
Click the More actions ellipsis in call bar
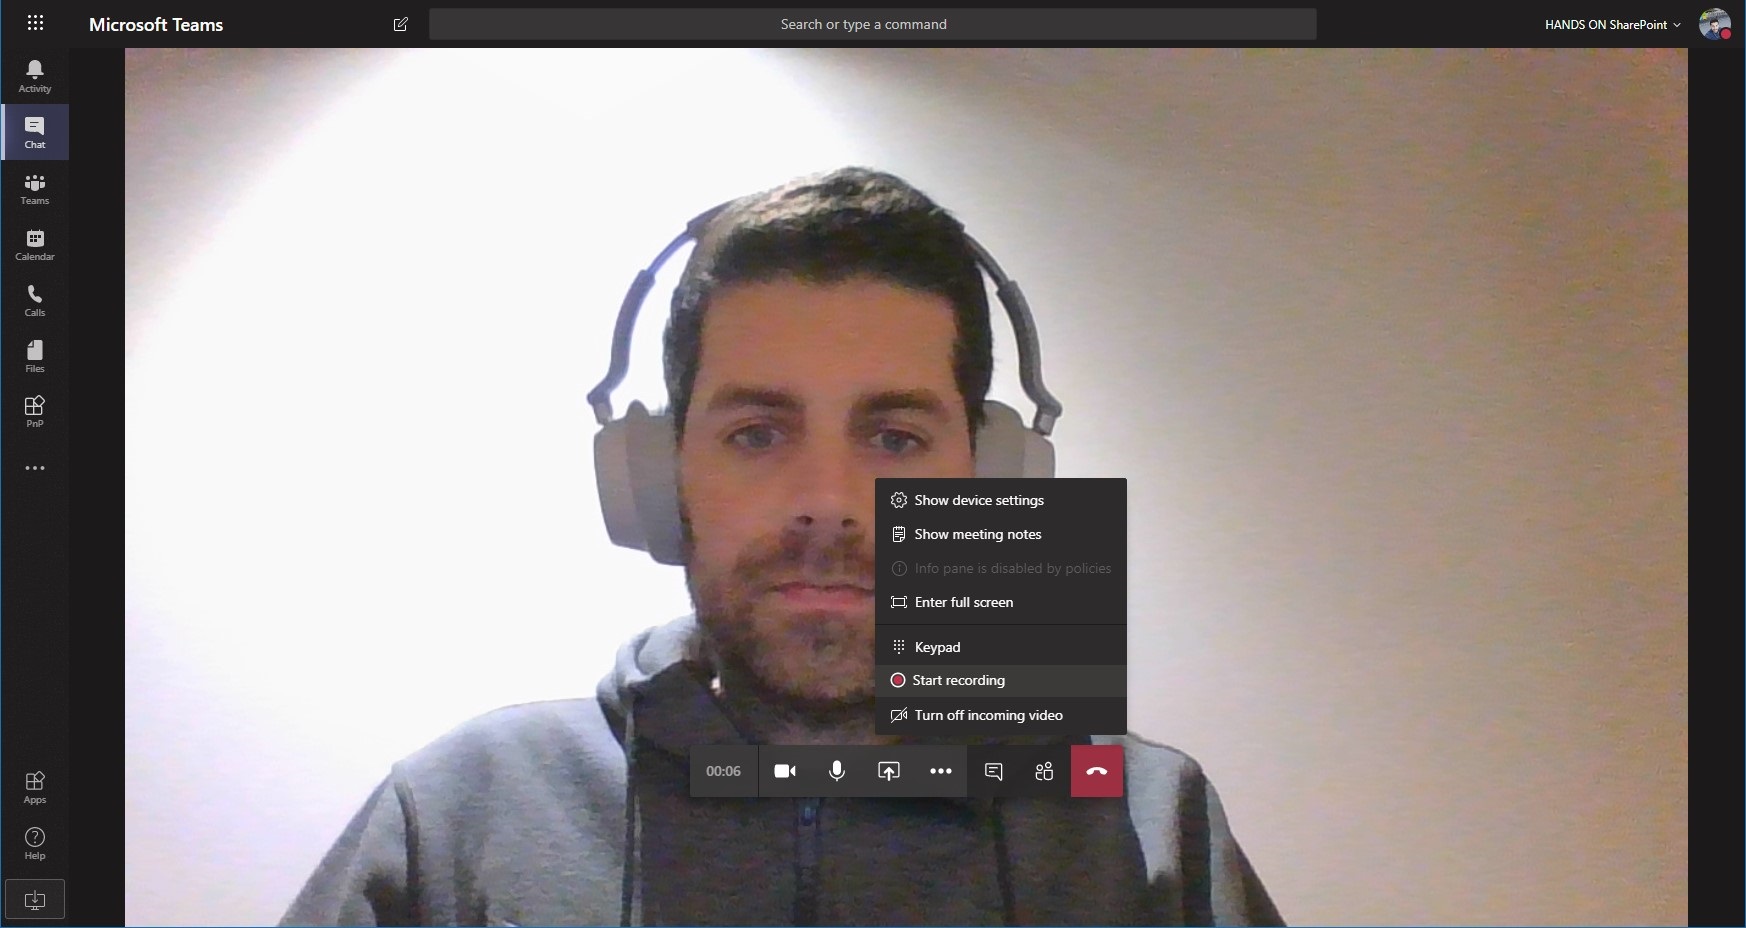click(941, 771)
